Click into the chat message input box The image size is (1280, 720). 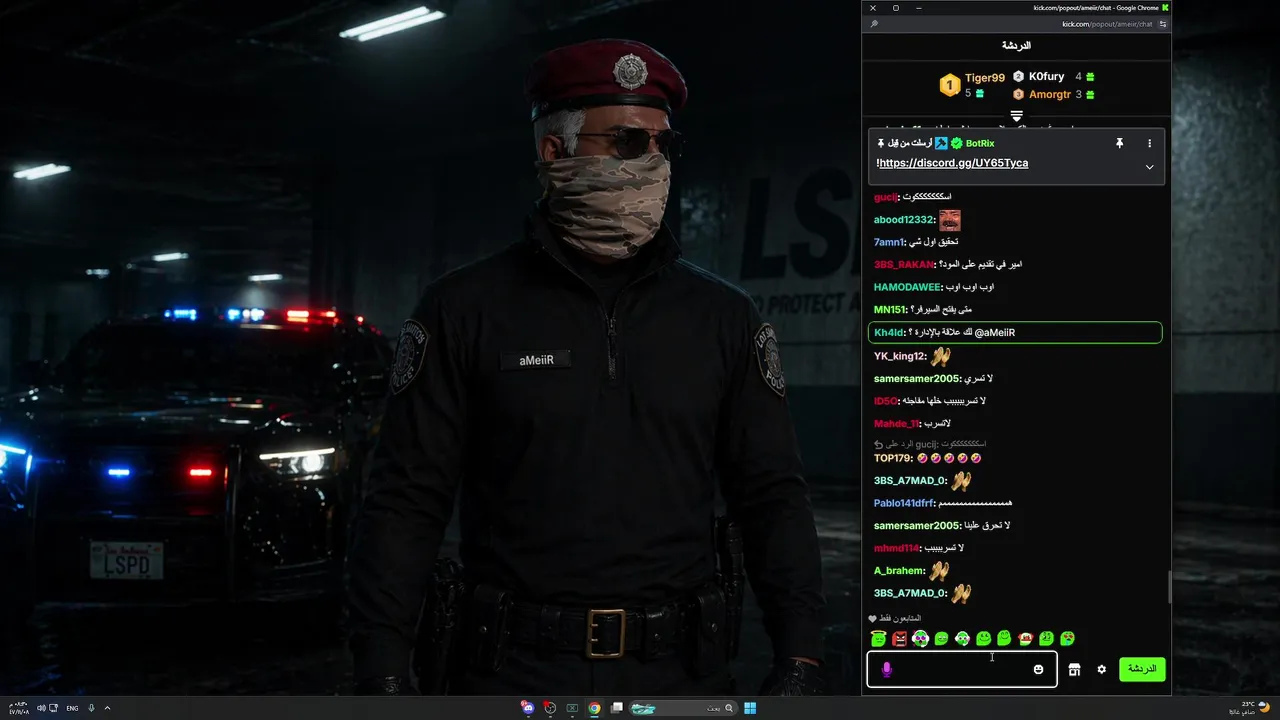click(x=961, y=669)
